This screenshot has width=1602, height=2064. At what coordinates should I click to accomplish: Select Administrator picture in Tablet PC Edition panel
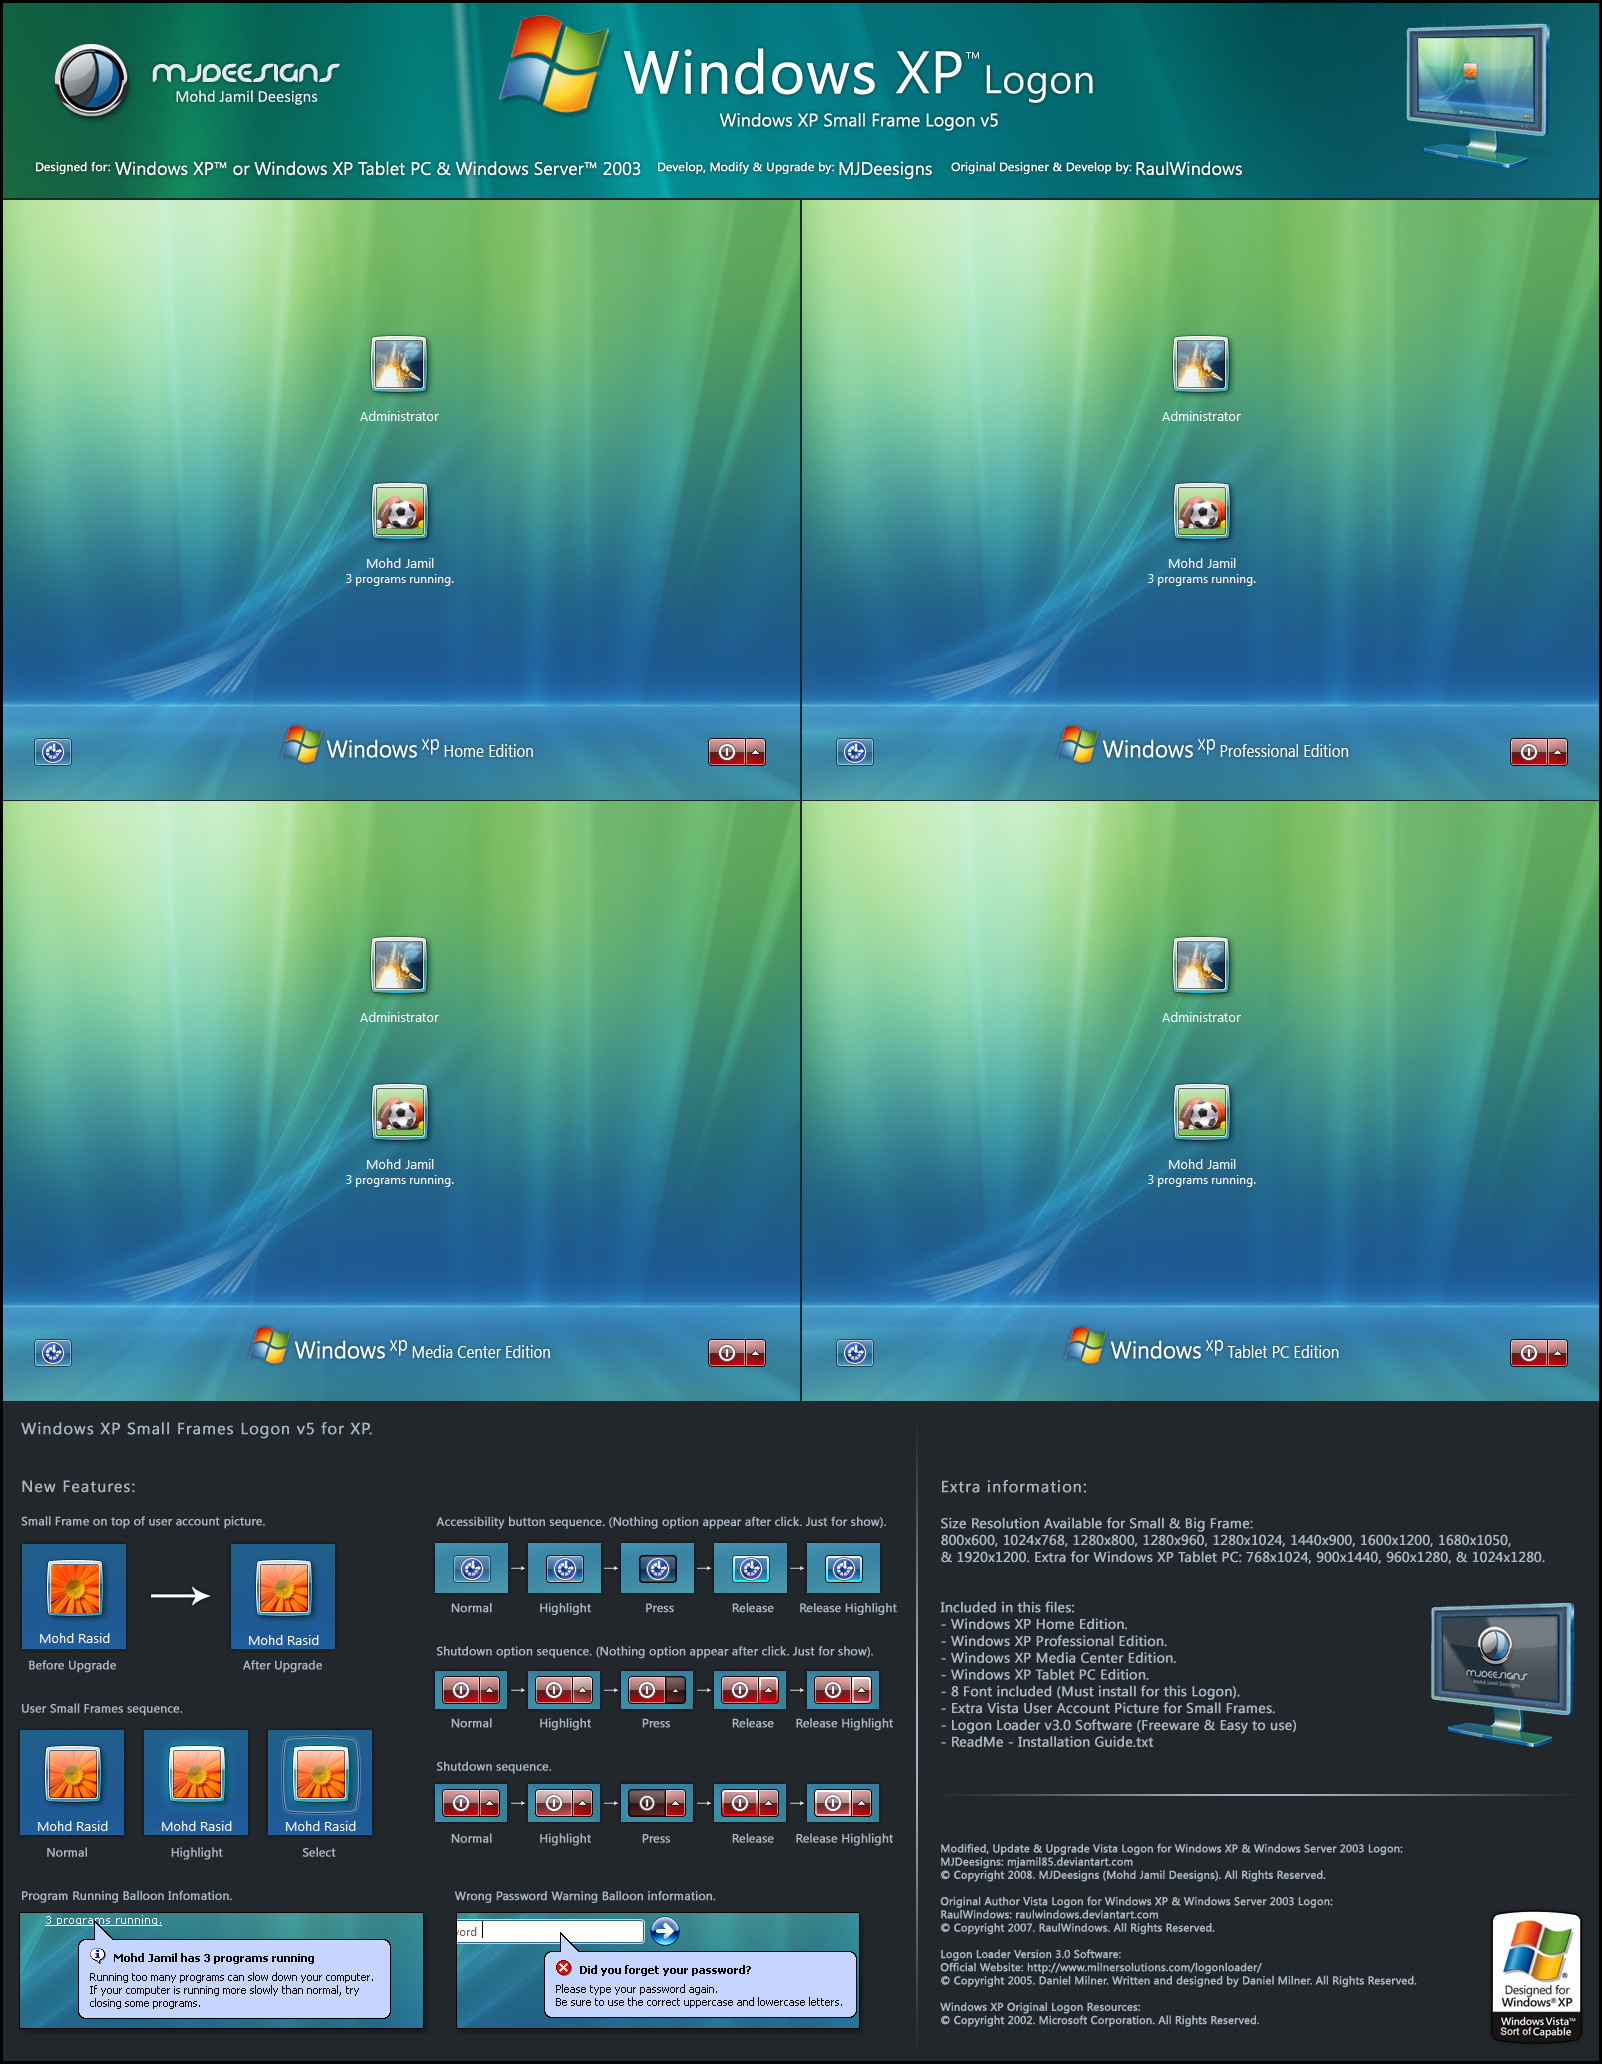(1201, 965)
